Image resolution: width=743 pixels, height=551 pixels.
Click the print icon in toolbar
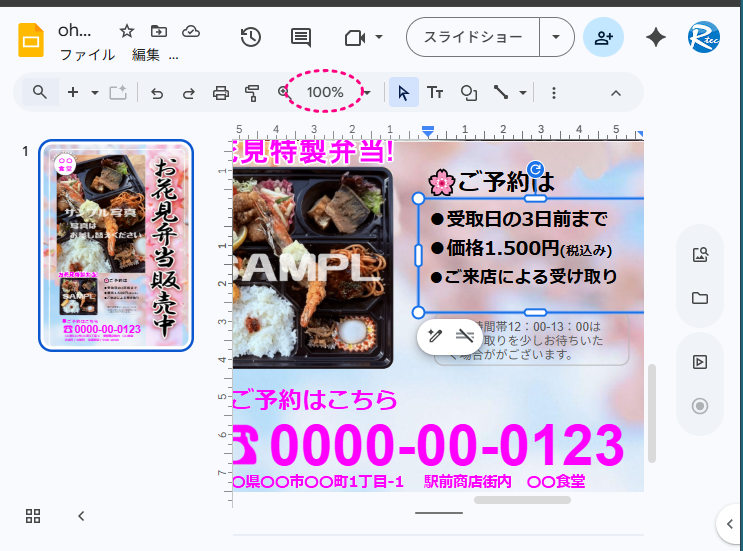220,93
